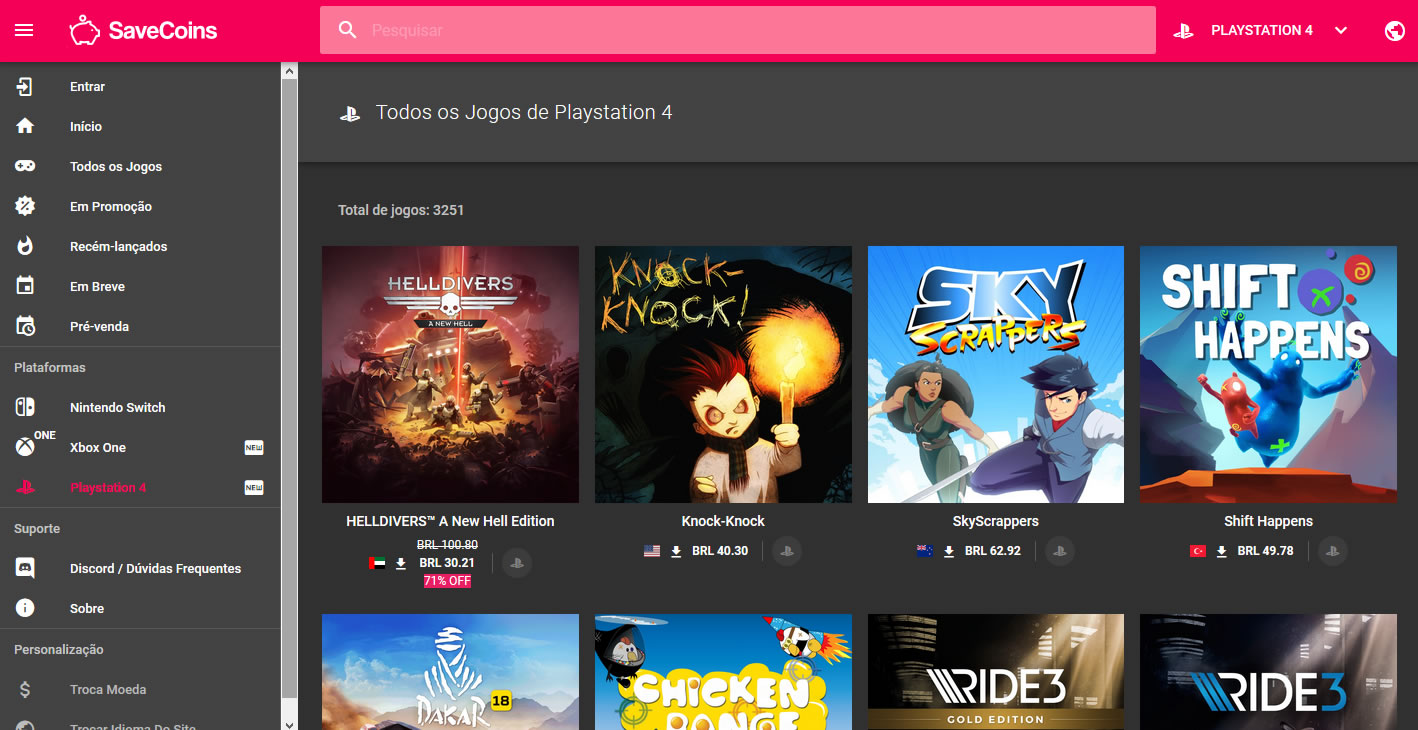The height and width of the screenshot is (730, 1418).
Task: Select Xbox One platform
Action: [x=140, y=447]
